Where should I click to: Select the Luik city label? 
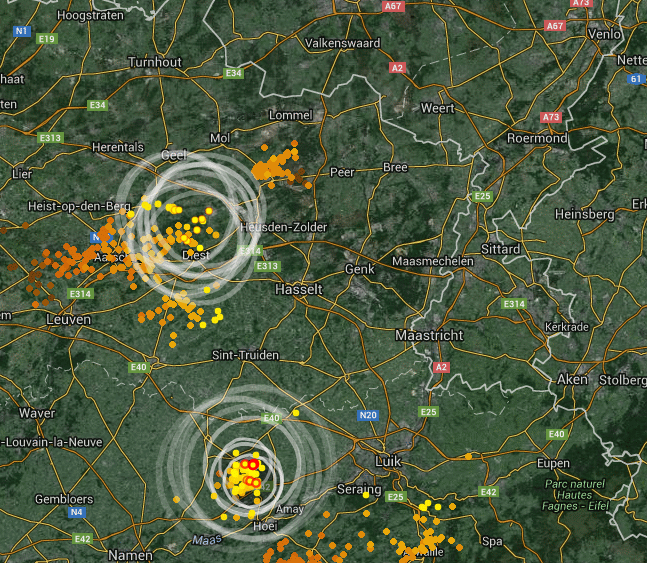388,461
